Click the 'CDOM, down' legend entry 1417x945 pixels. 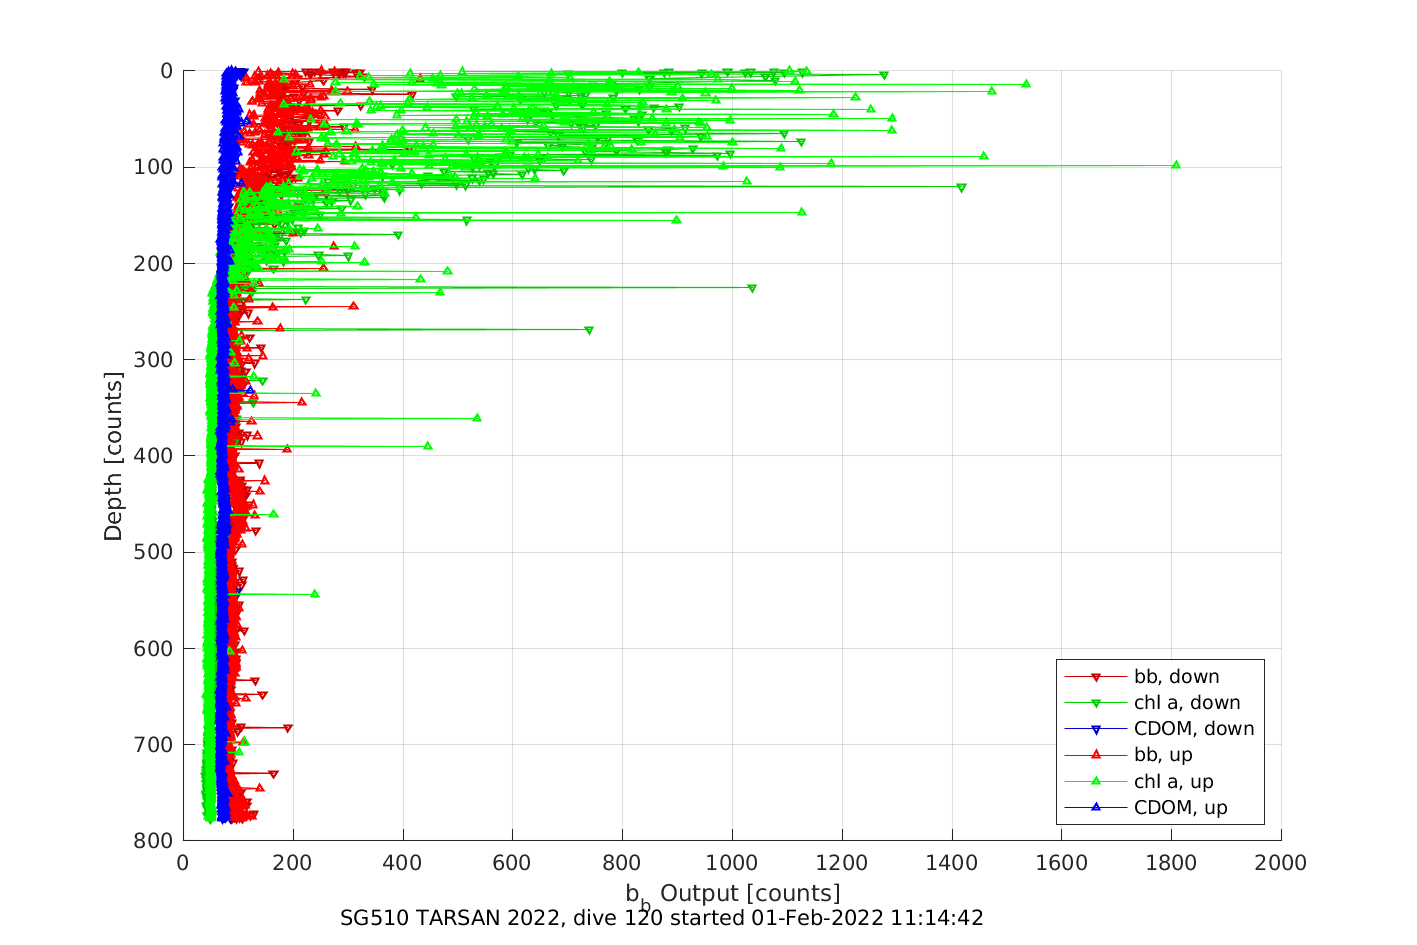(1194, 729)
